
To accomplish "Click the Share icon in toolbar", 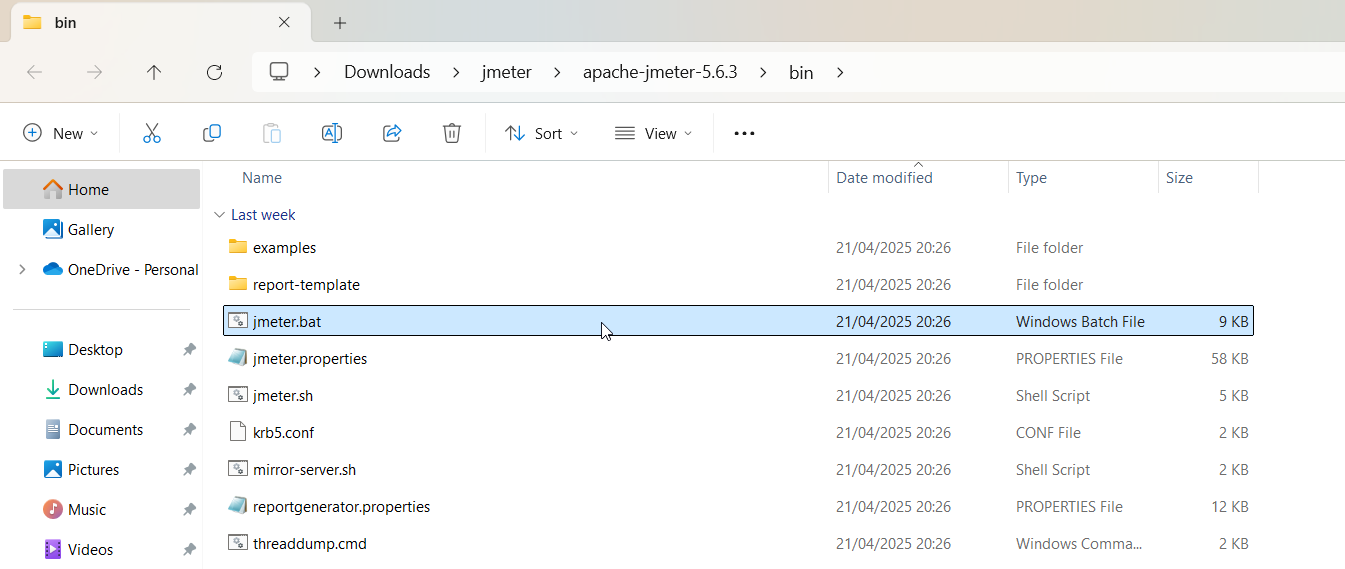I will coord(392,133).
